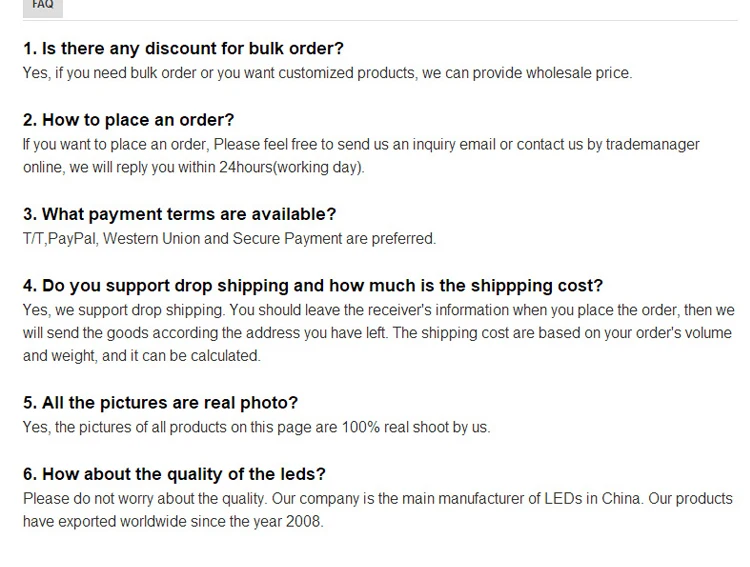
Task: Click the number '1.' in the first question
Action: click(x=30, y=48)
